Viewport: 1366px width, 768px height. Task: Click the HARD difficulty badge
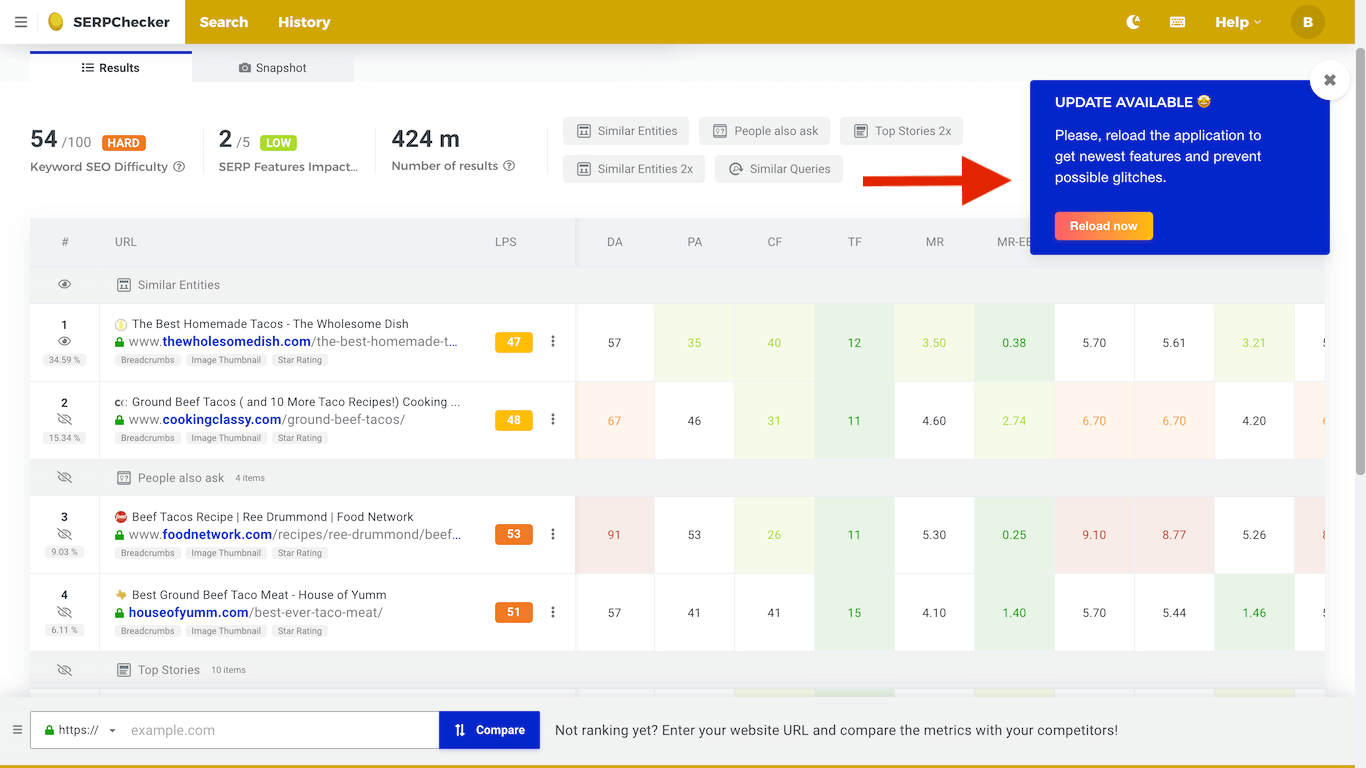(x=124, y=143)
